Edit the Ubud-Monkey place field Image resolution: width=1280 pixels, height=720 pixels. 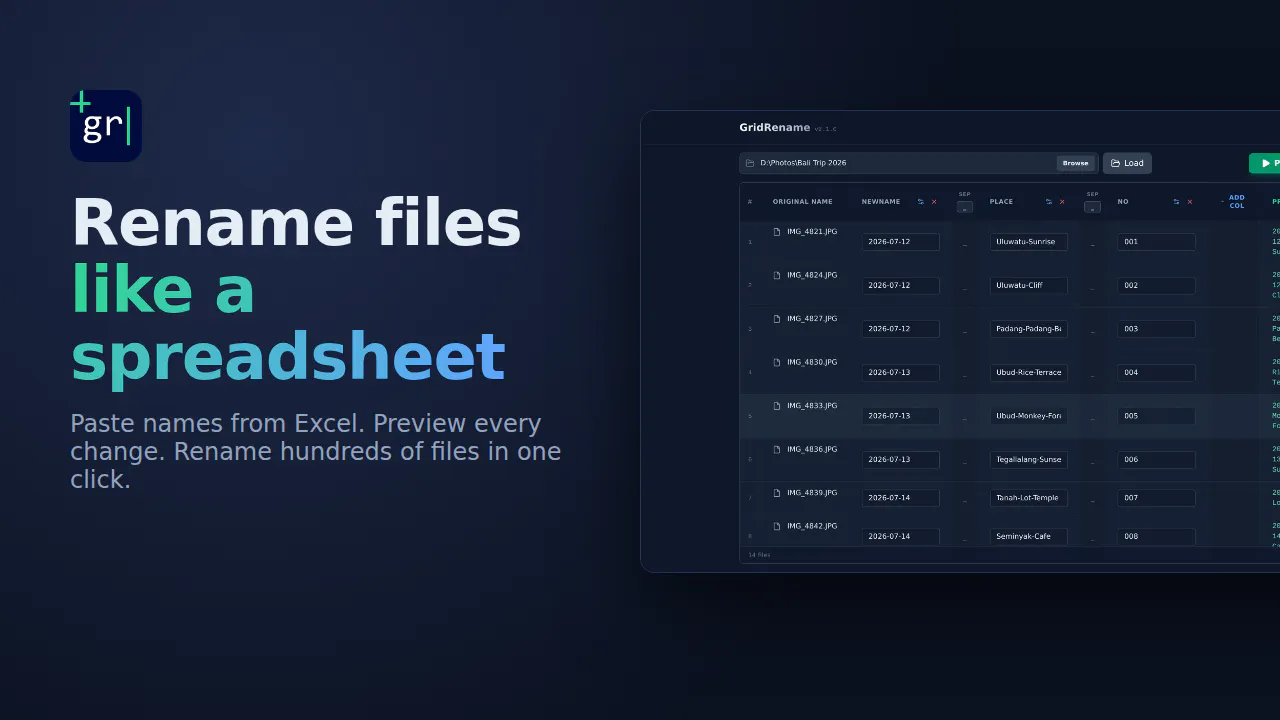click(x=1029, y=416)
